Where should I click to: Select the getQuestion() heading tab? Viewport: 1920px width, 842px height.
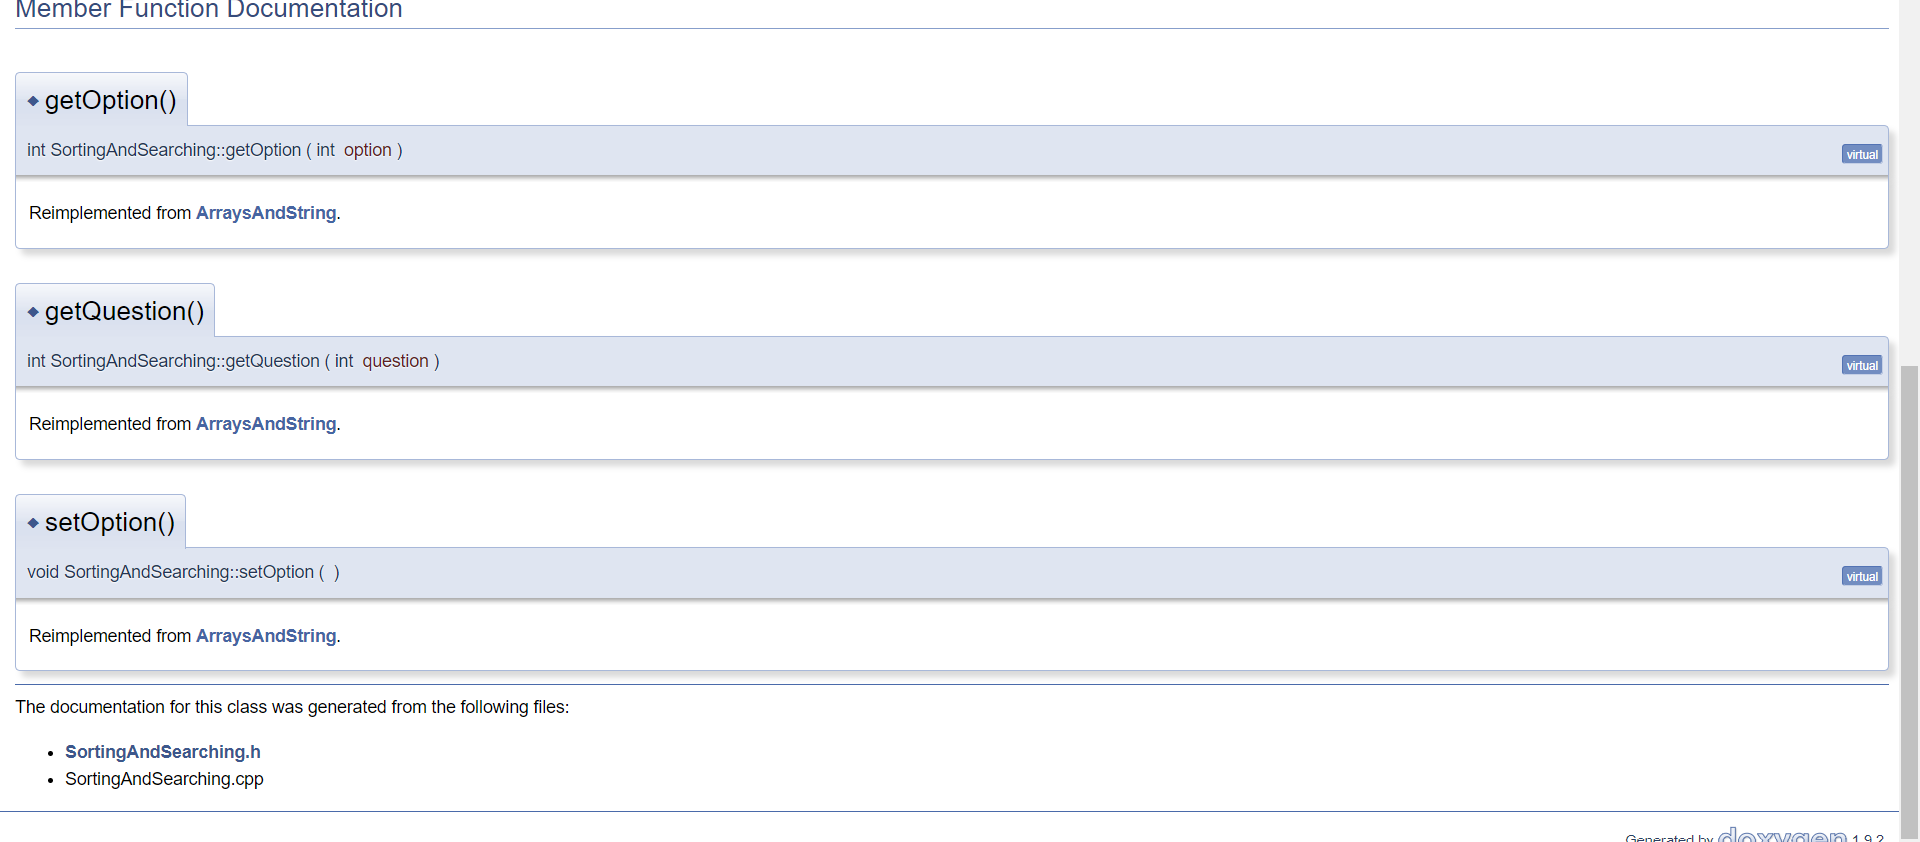pos(115,311)
